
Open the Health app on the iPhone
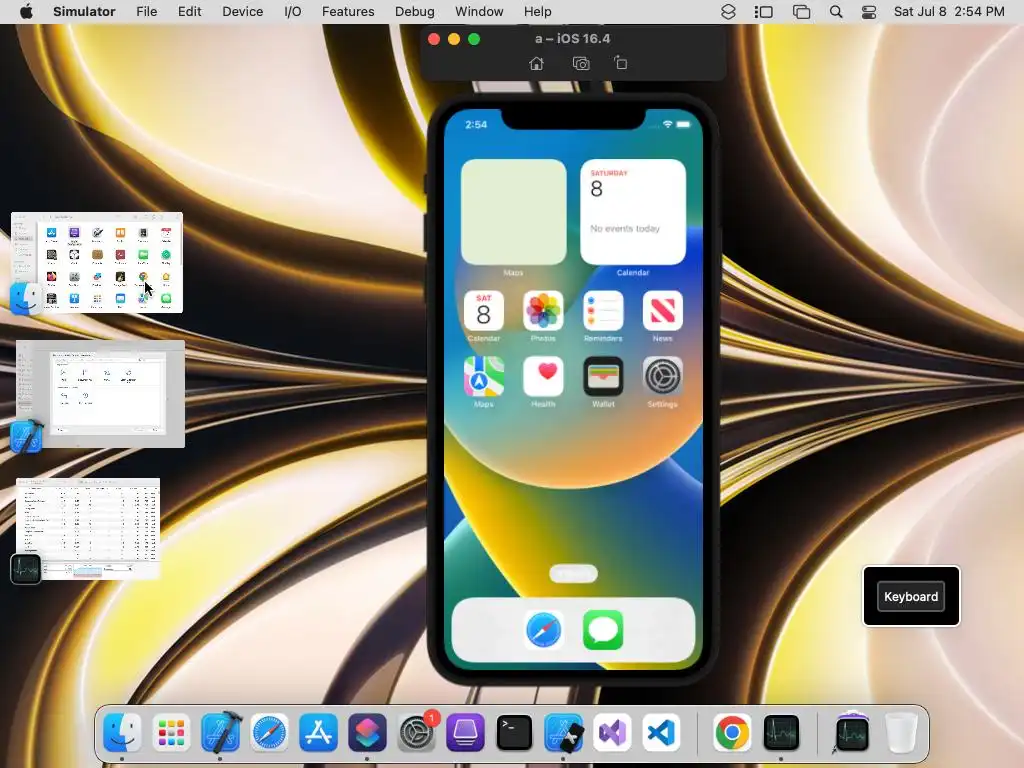coord(543,376)
